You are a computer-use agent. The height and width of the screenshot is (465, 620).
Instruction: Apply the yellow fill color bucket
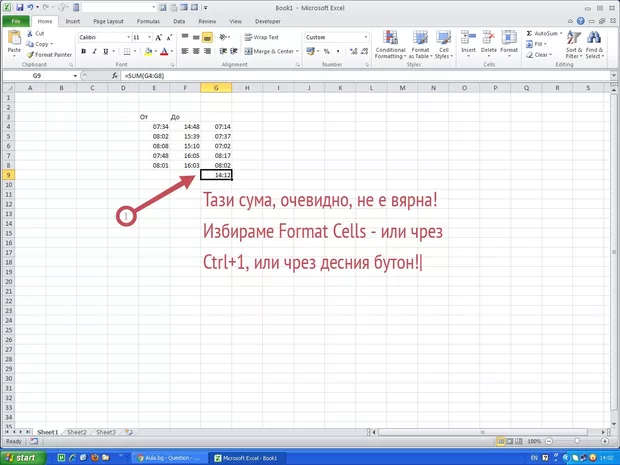click(148, 51)
